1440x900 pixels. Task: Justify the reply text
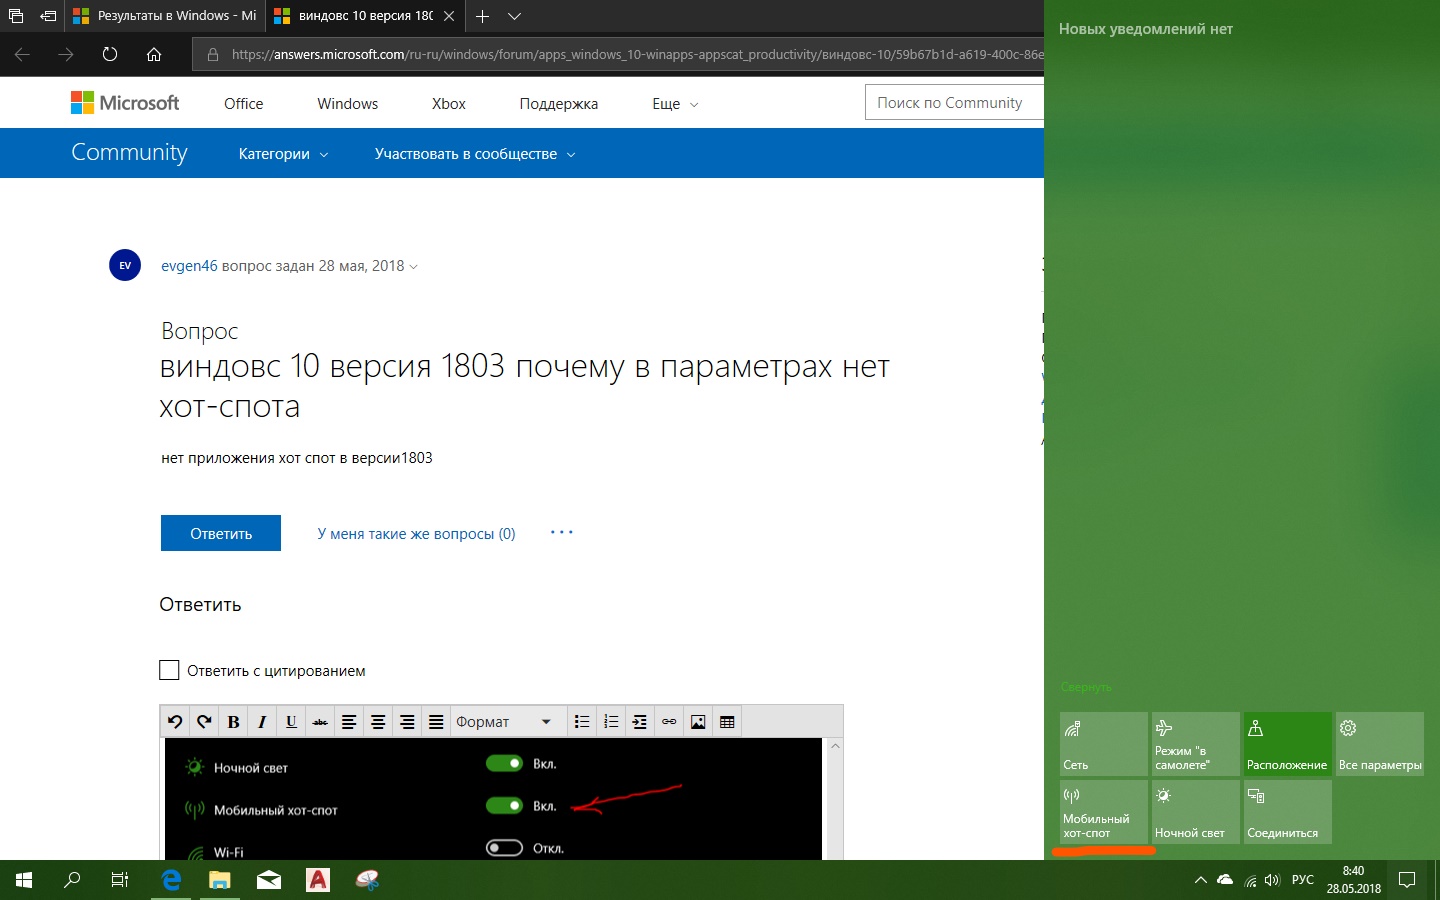click(x=436, y=722)
